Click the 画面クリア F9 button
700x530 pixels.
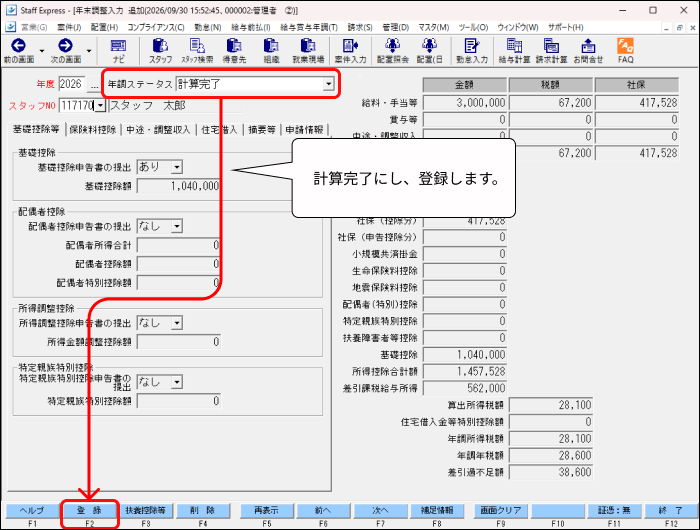click(500, 510)
